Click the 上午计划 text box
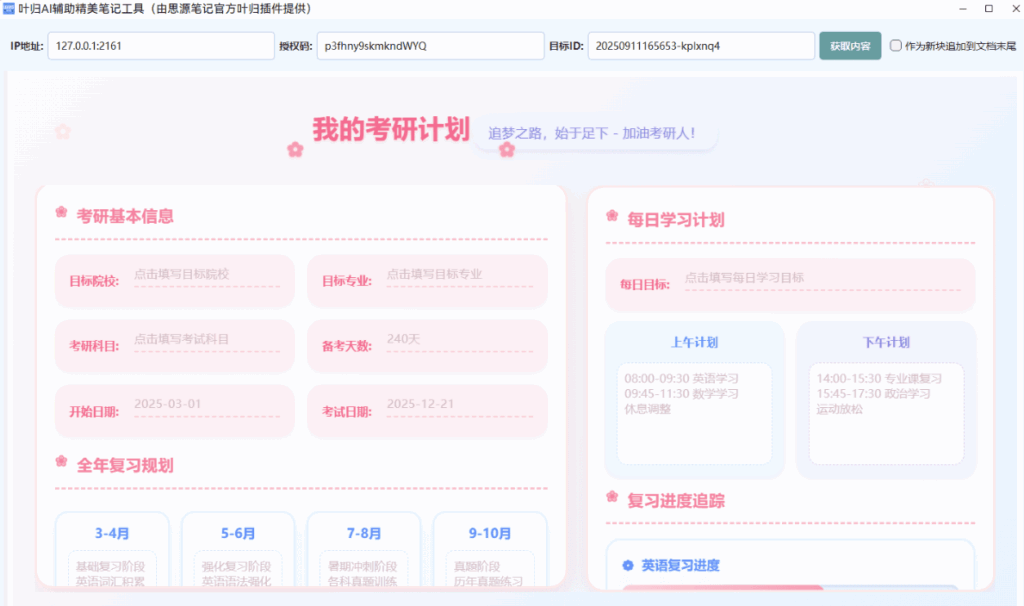Image resolution: width=1024 pixels, height=606 pixels. coord(694,413)
